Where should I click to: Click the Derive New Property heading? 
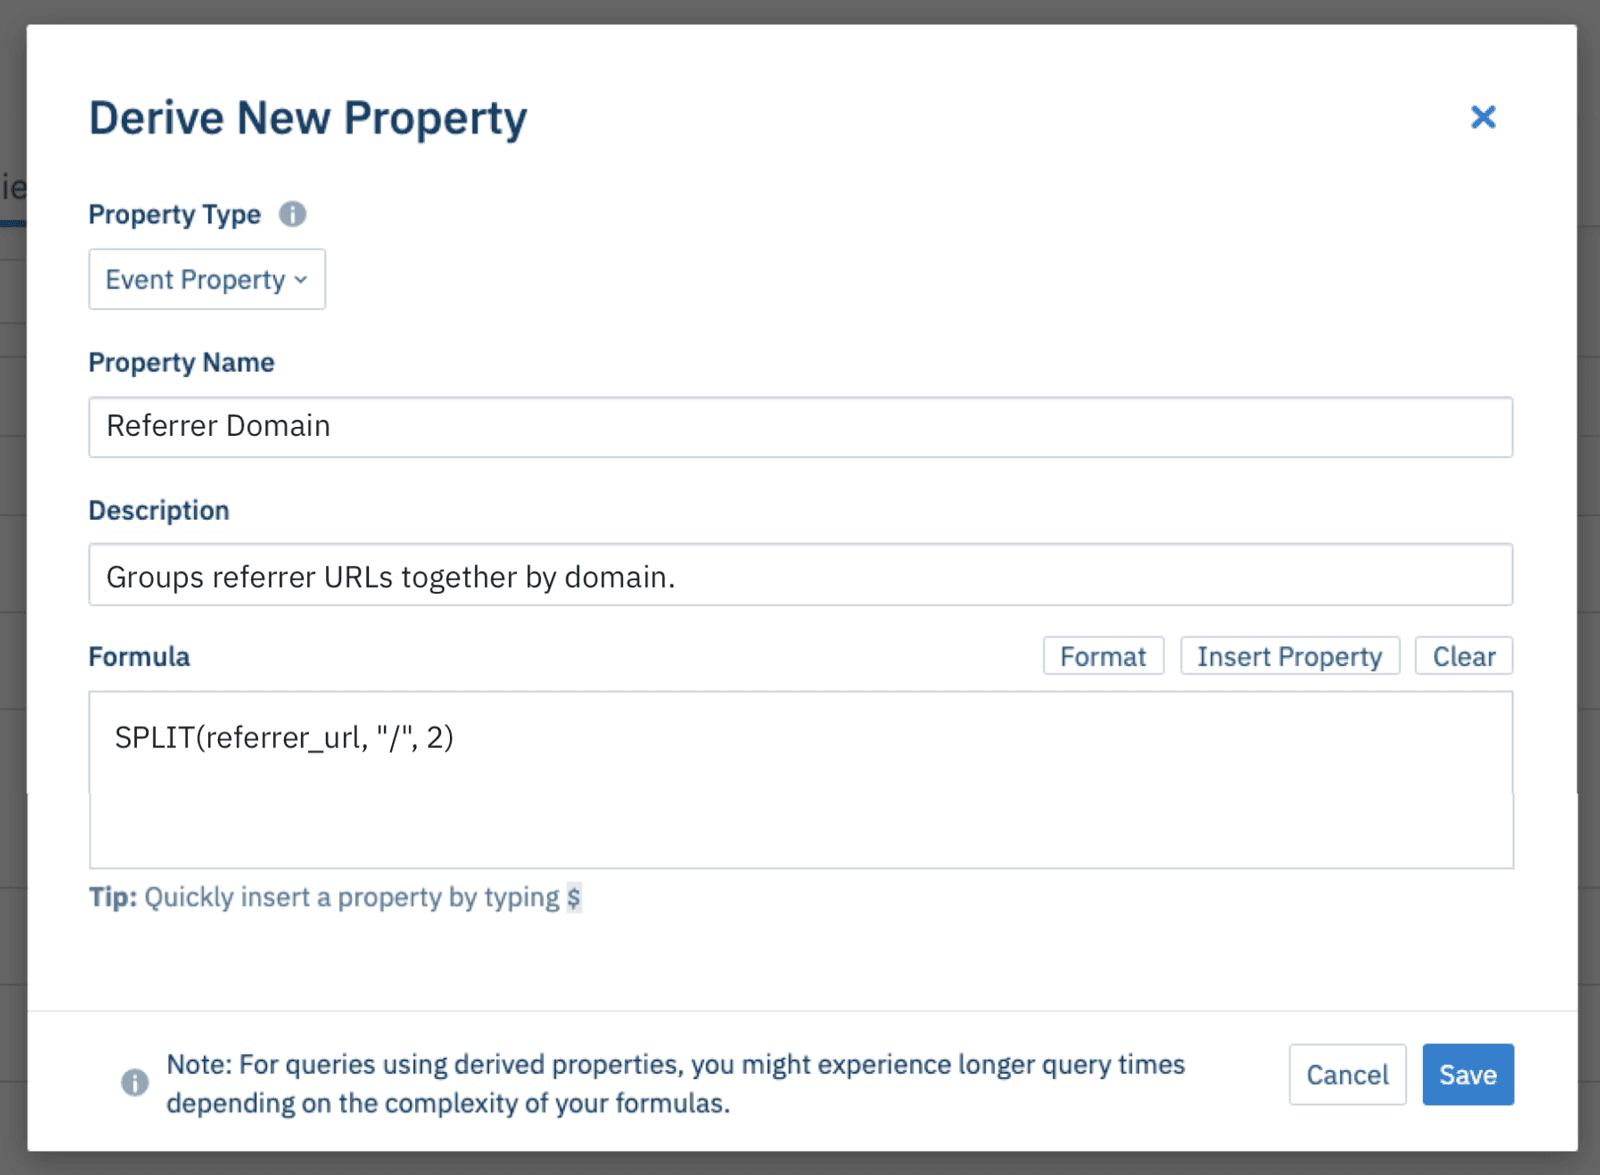(x=308, y=118)
